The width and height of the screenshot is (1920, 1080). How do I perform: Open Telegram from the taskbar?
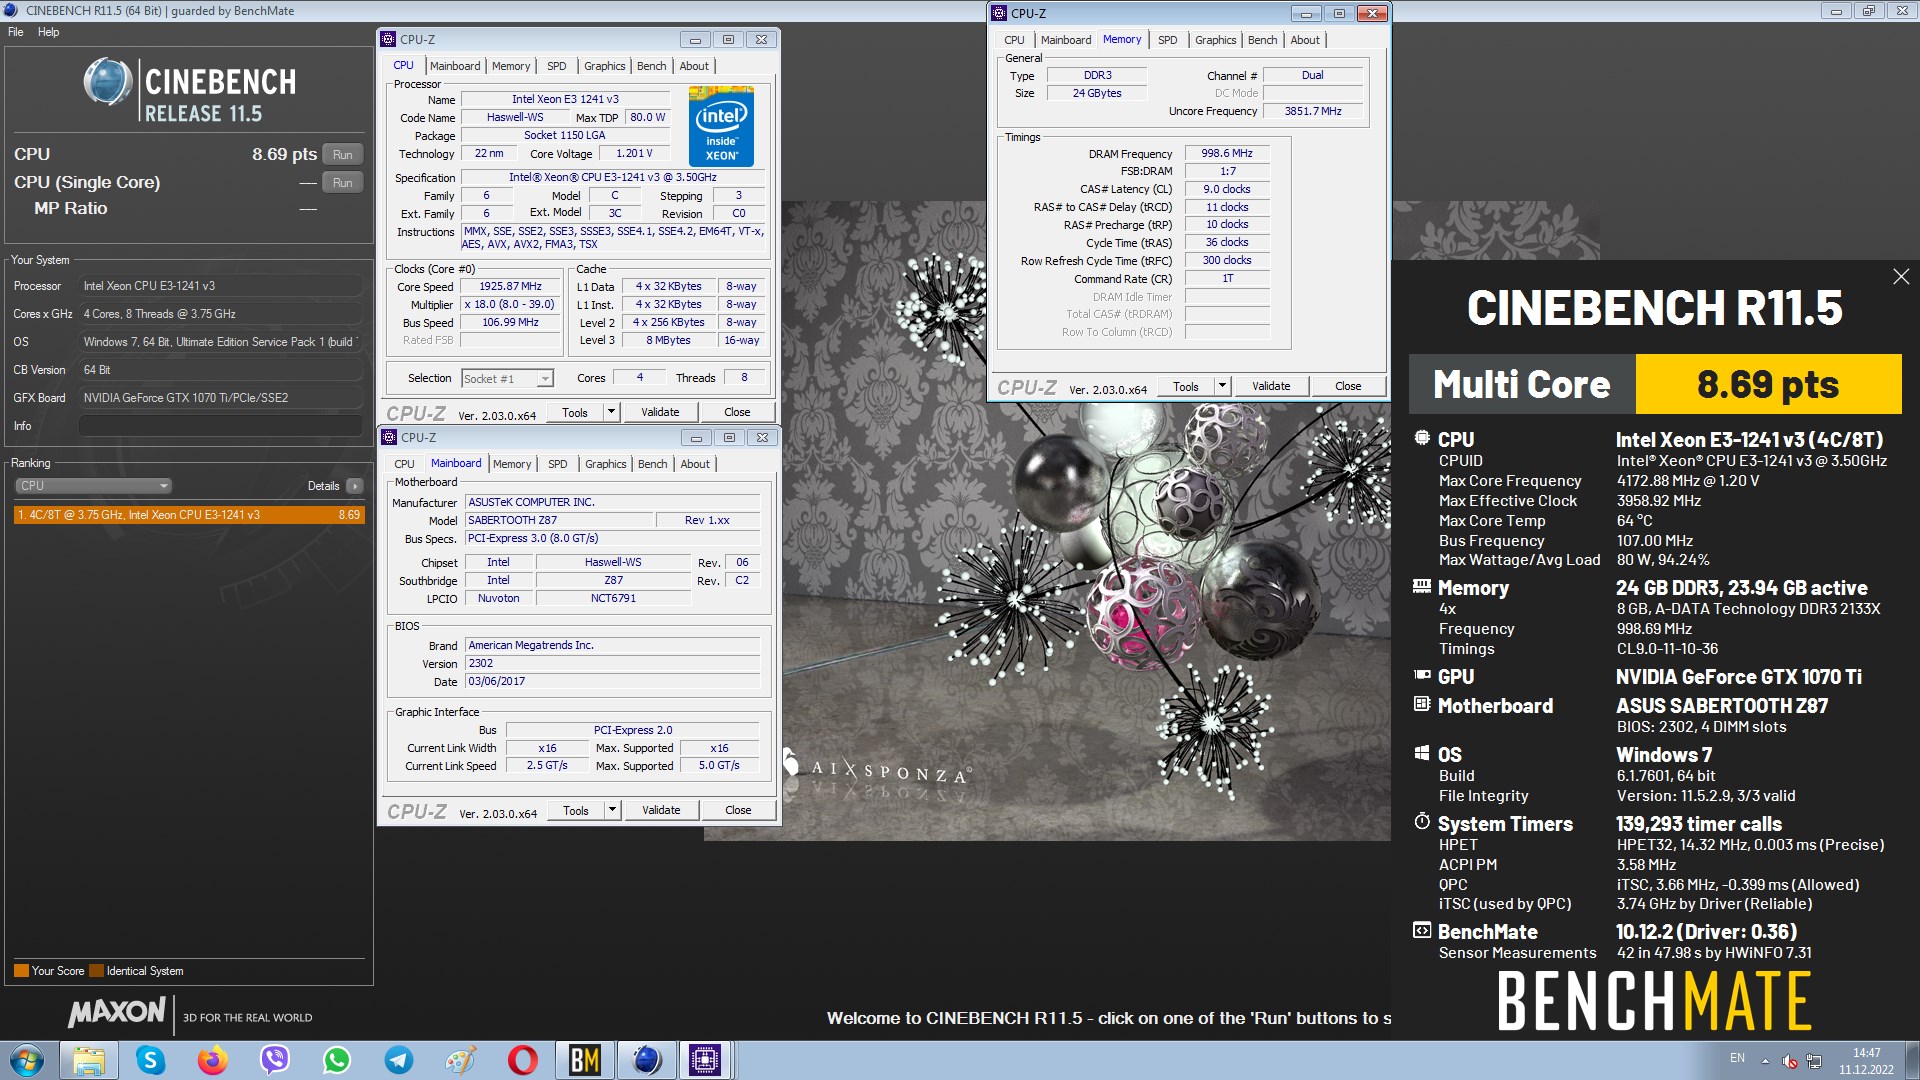tap(399, 1060)
